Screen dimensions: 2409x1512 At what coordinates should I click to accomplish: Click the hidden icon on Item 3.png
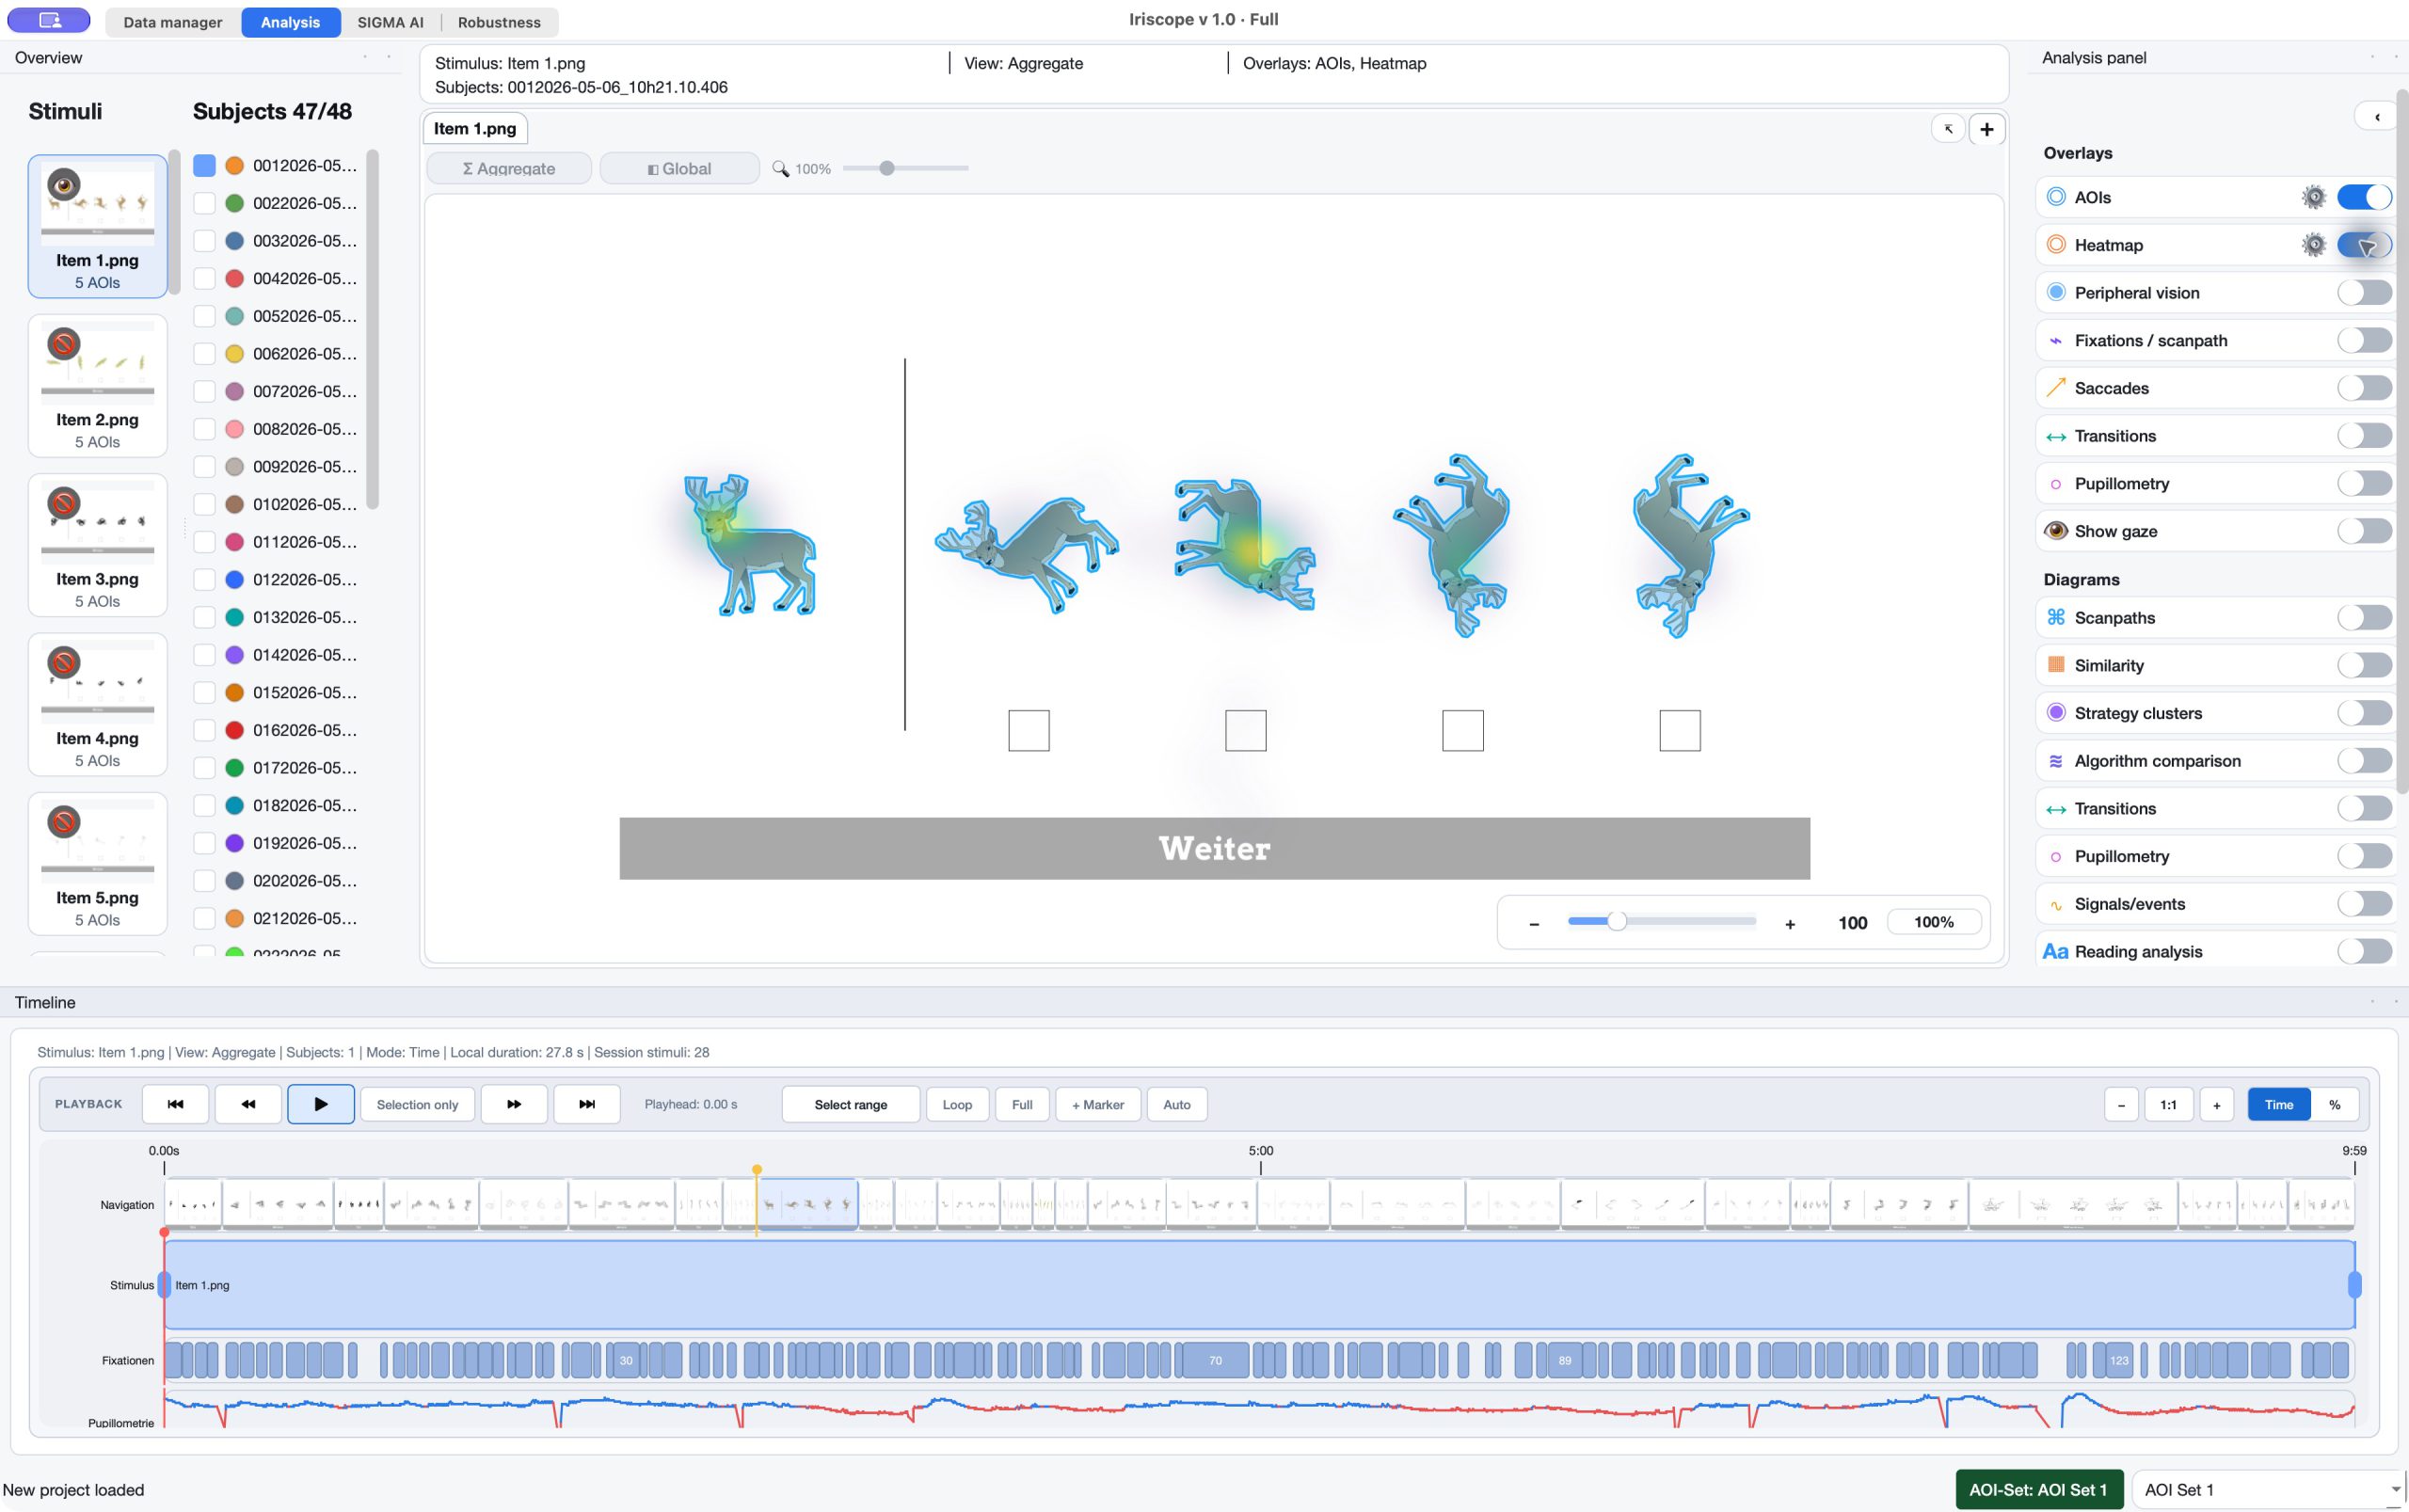pyautogui.click(x=64, y=503)
